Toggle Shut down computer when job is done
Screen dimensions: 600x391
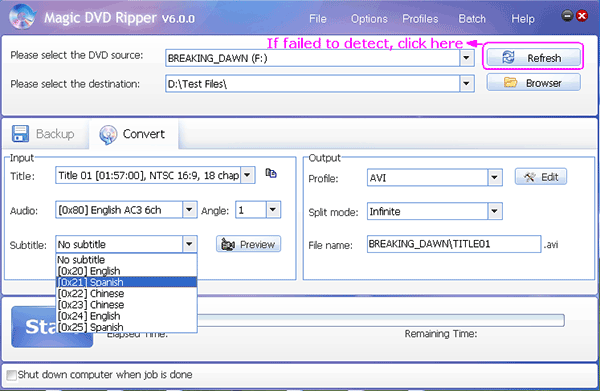pos(12,375)
